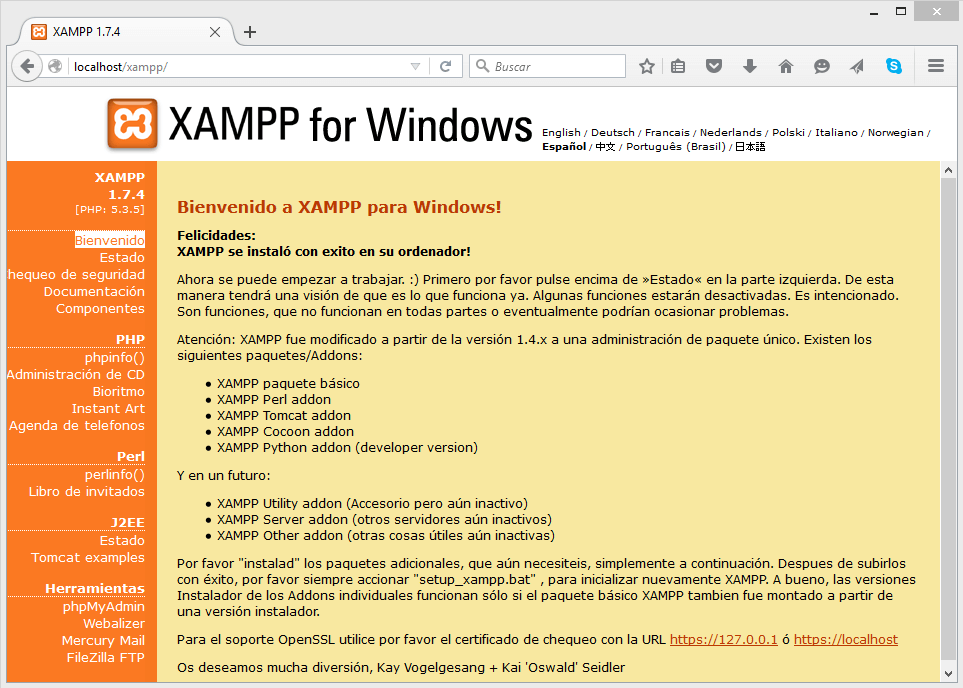Show bookmarks list icon
This screenshot has height=688, width=963.
pos(678,66)
